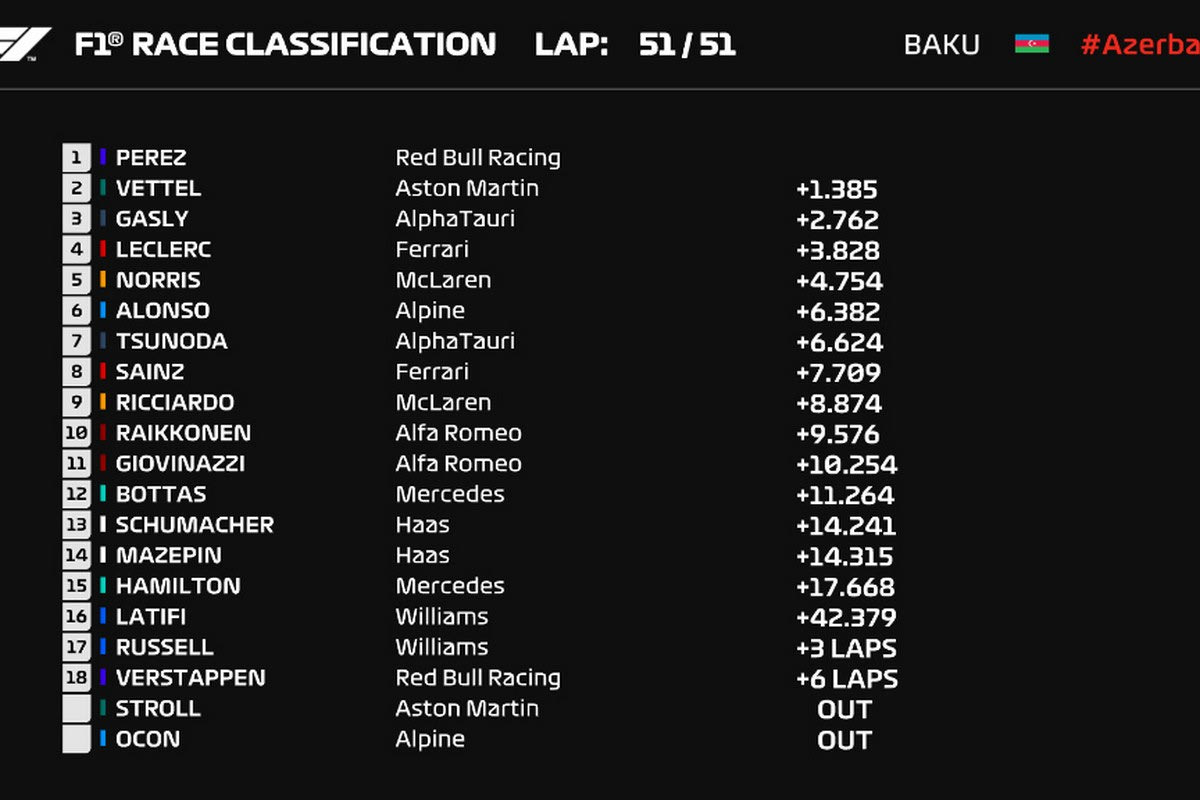Click the #Azerbaijan hashtag link

[1140, 45]
